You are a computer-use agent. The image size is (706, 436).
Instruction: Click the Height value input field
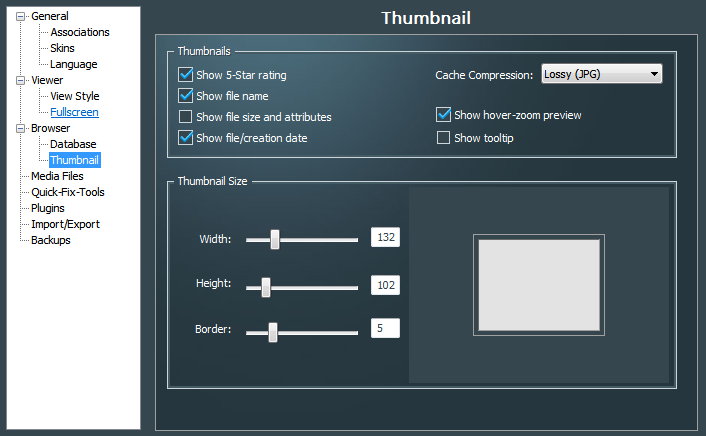click(385, 285)
